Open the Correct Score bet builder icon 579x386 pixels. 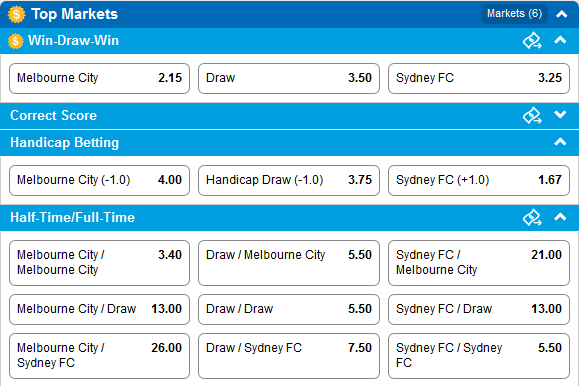(532, 116)
